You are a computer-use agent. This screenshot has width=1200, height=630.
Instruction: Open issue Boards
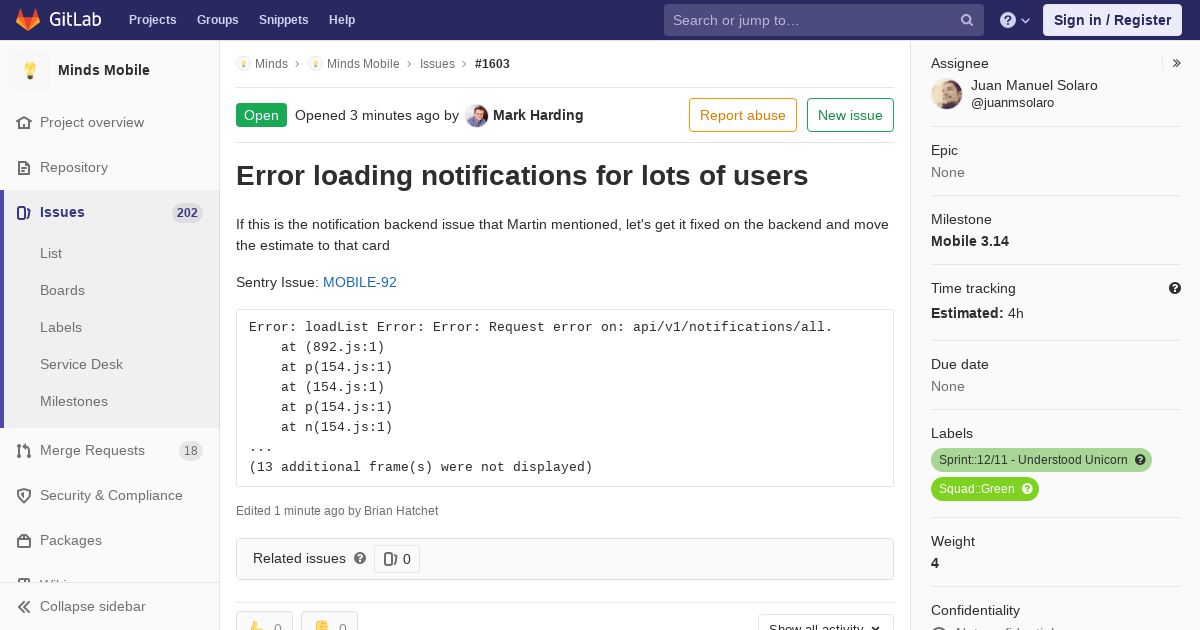pos(62,290)
